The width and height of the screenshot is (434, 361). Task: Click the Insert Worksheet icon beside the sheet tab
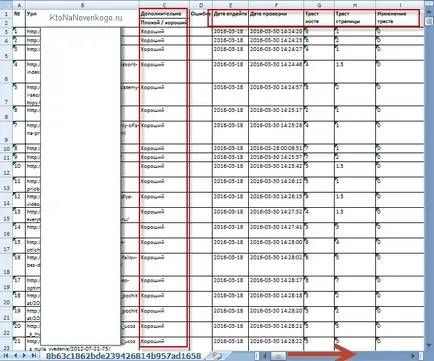click(x=217, y=356)
